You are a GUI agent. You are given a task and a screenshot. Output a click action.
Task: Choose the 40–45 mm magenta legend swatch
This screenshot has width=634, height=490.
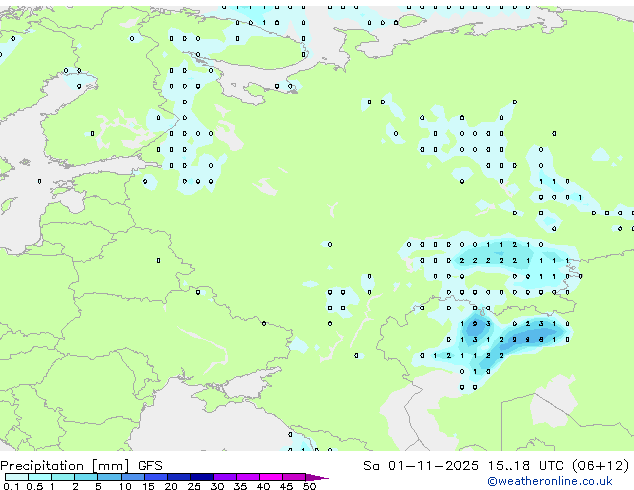click(x=271, y=477)
